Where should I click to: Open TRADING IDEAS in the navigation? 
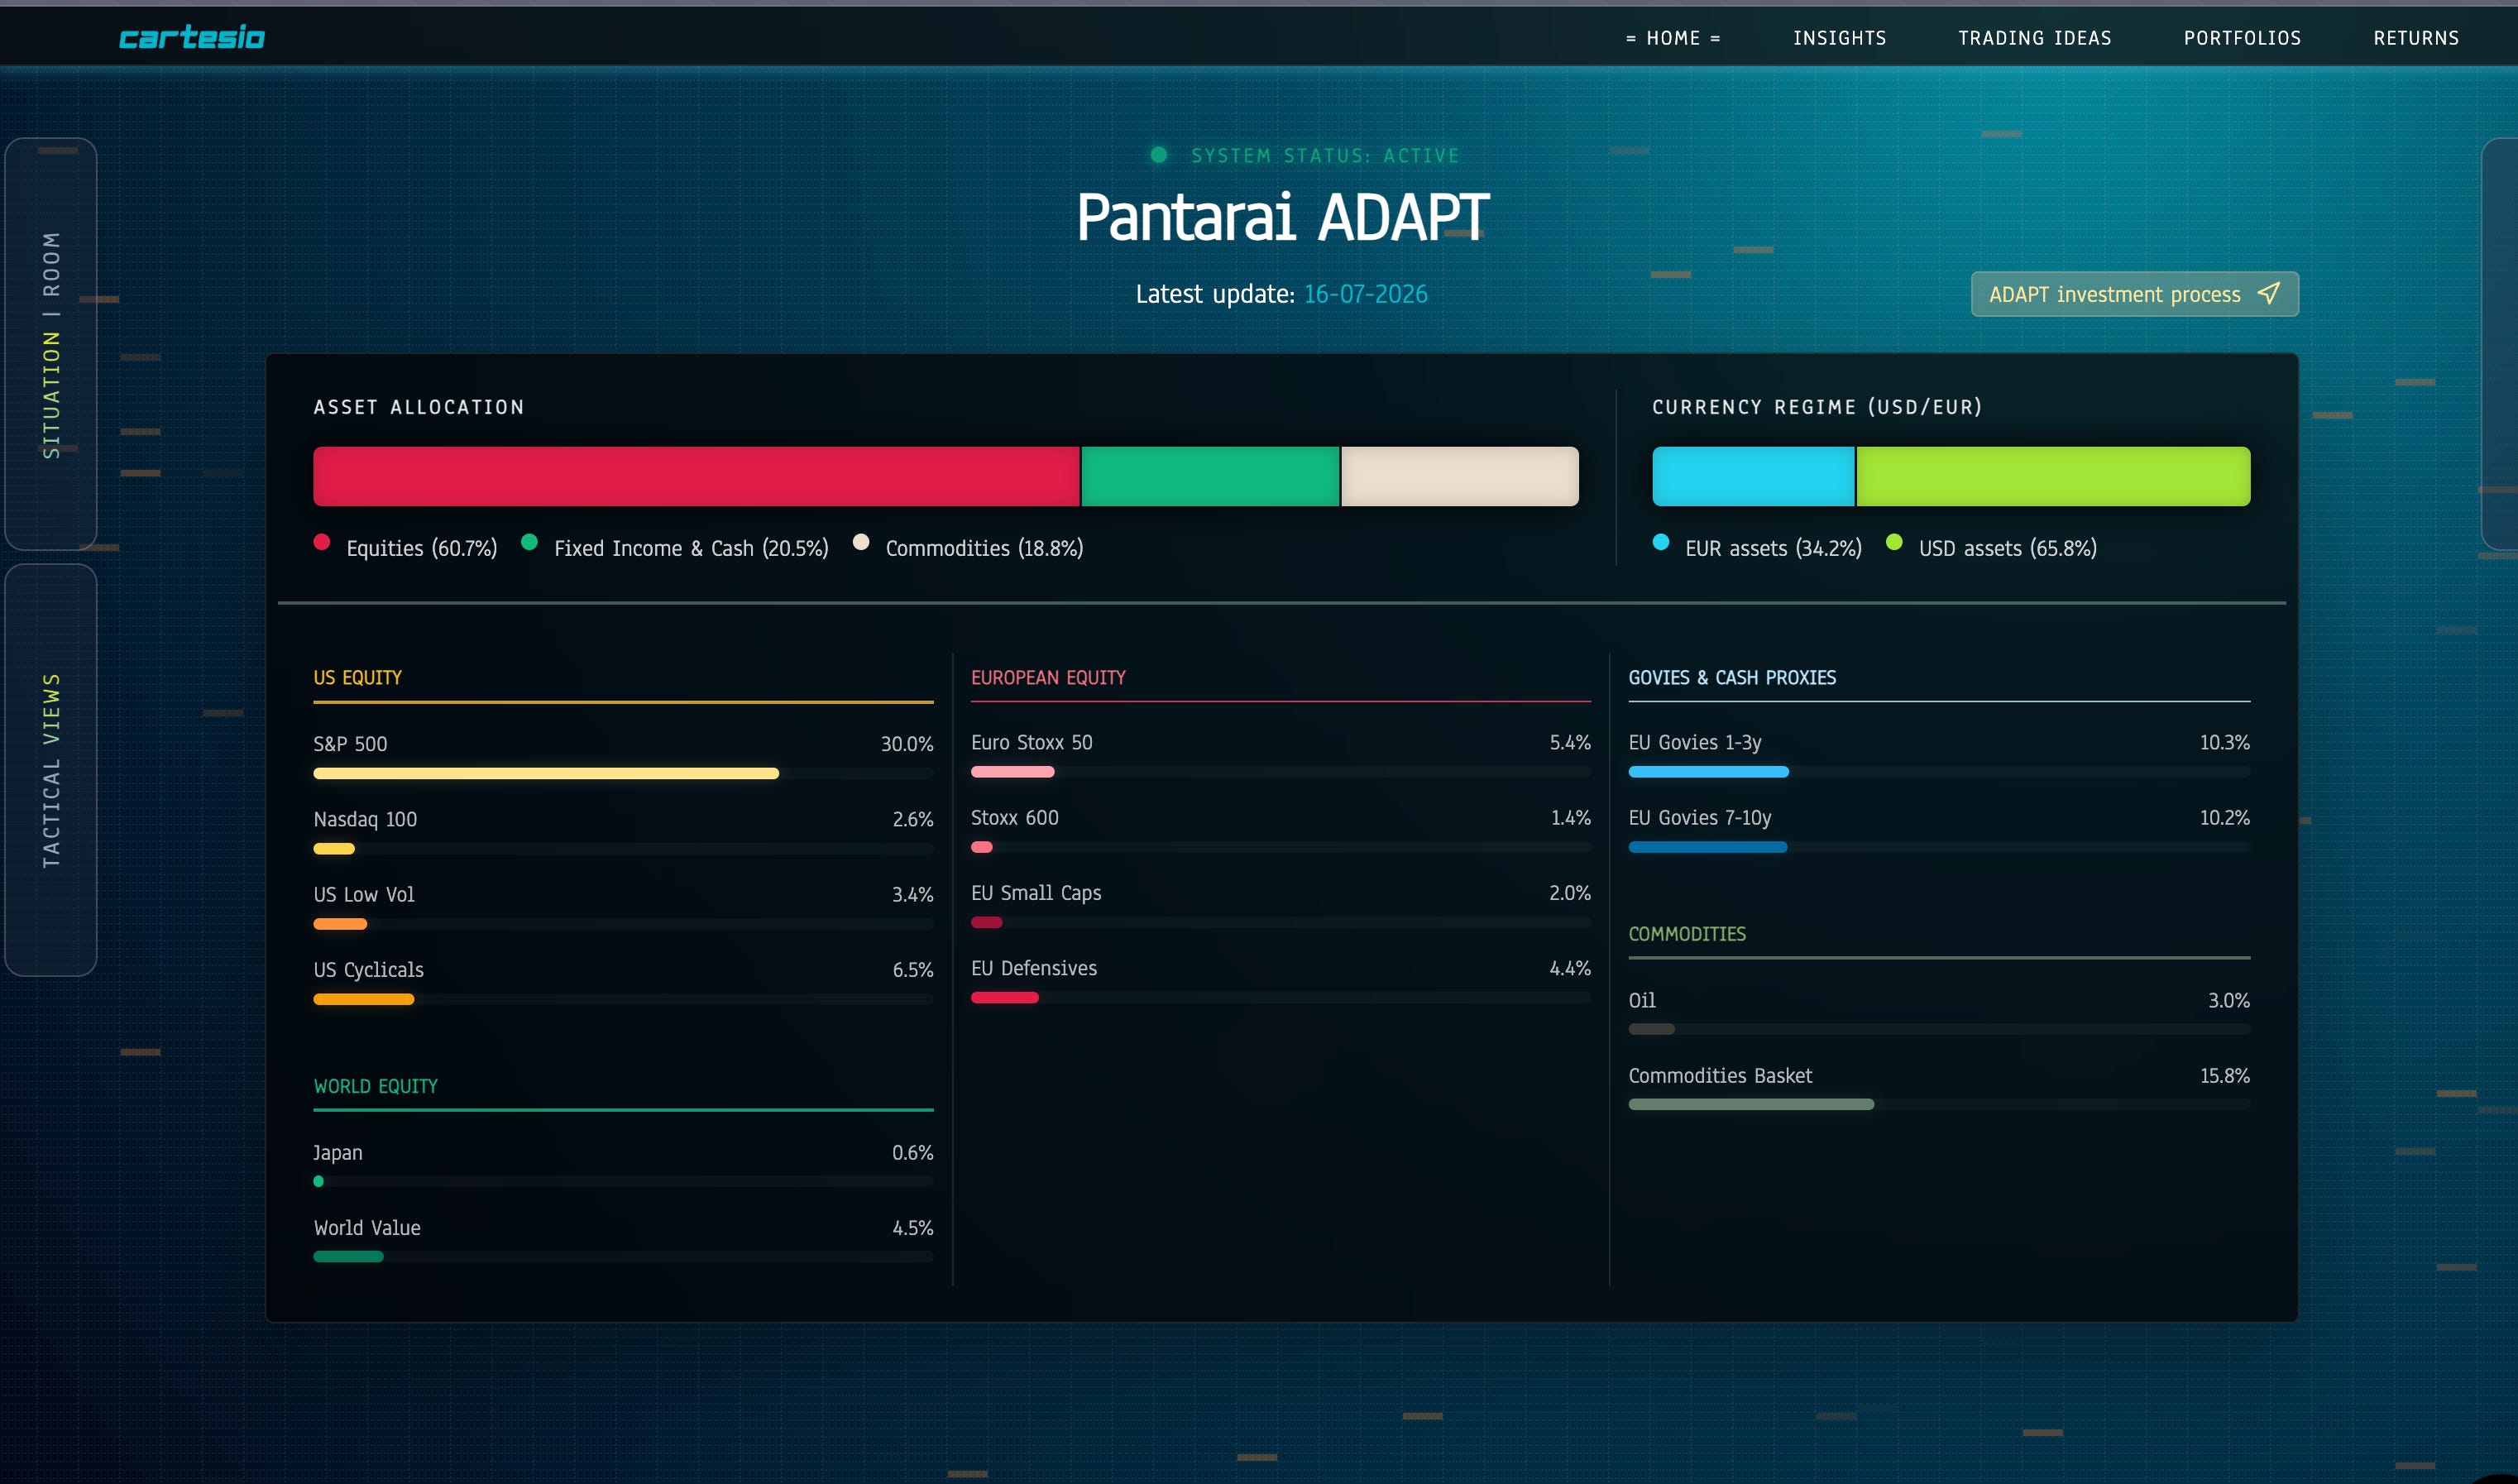2034,38
